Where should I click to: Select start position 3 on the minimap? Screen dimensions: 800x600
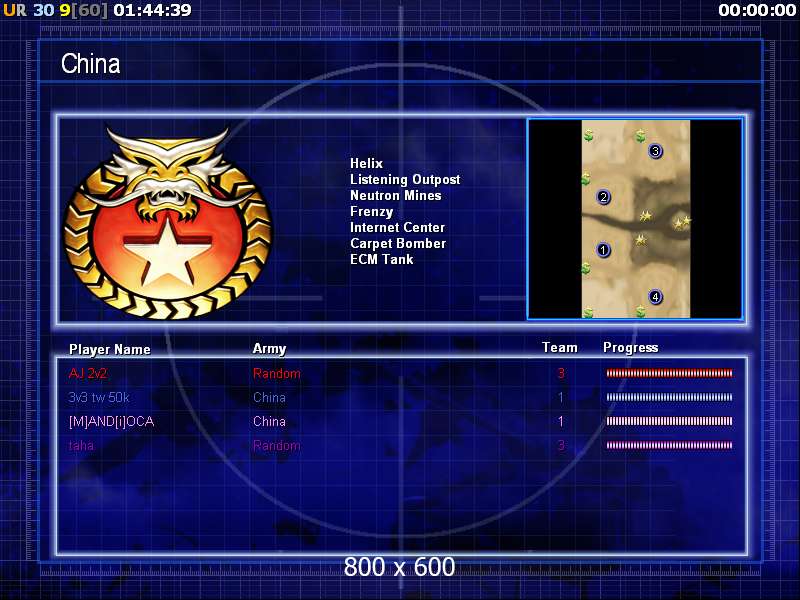coord(655,151)
